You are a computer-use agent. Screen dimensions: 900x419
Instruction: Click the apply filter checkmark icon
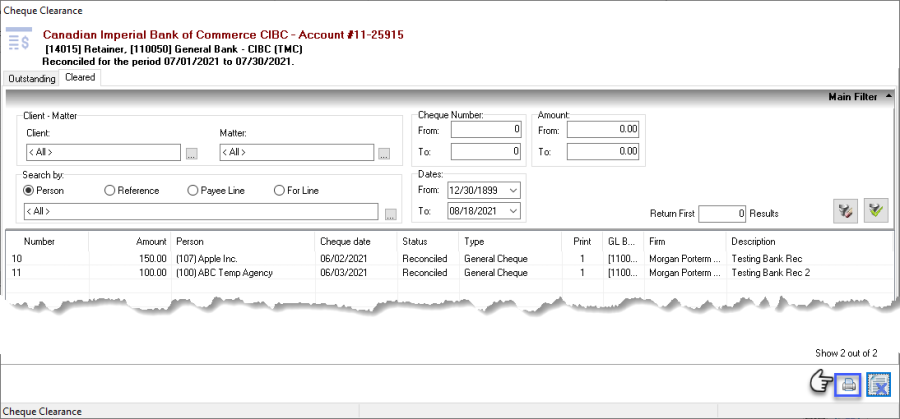coord(876,211)
